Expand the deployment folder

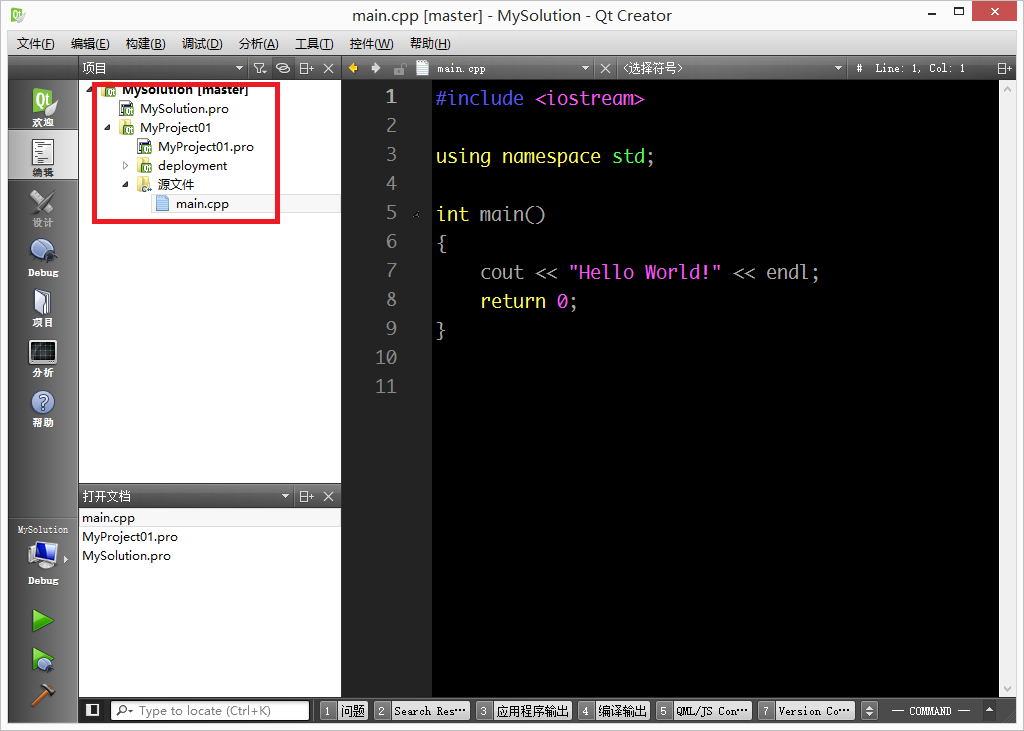tap(125, 166)
